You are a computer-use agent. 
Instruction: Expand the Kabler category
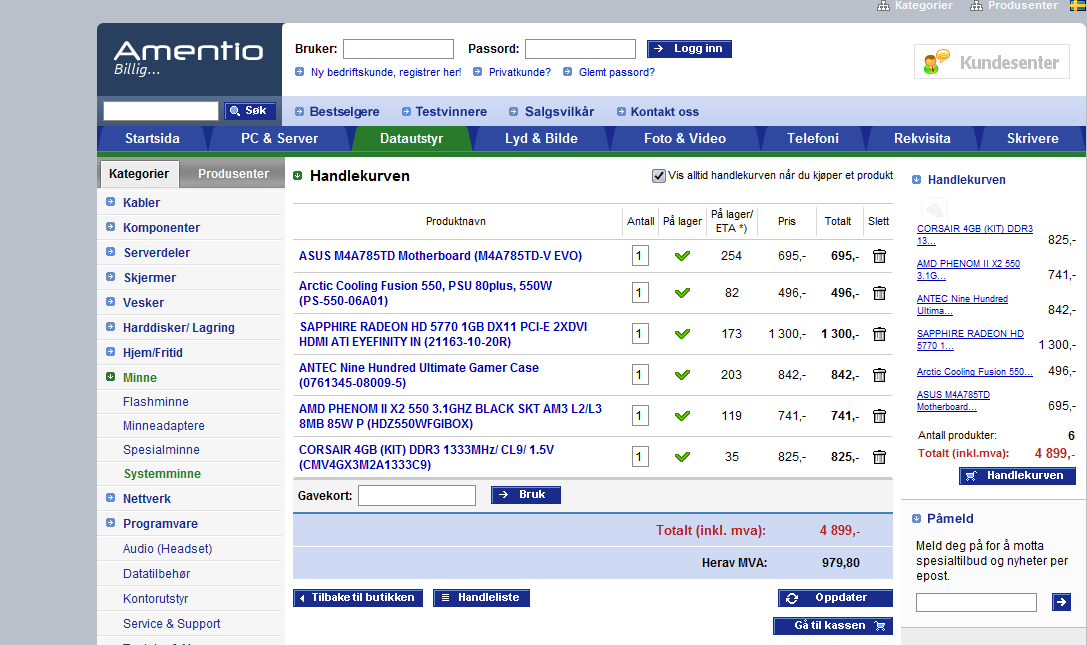(110, 202)
